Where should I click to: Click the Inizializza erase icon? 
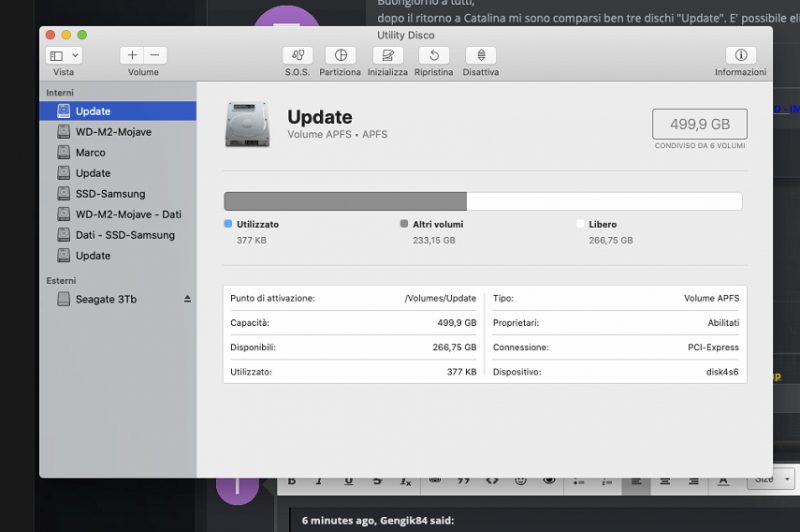click(x=387, y=56)
